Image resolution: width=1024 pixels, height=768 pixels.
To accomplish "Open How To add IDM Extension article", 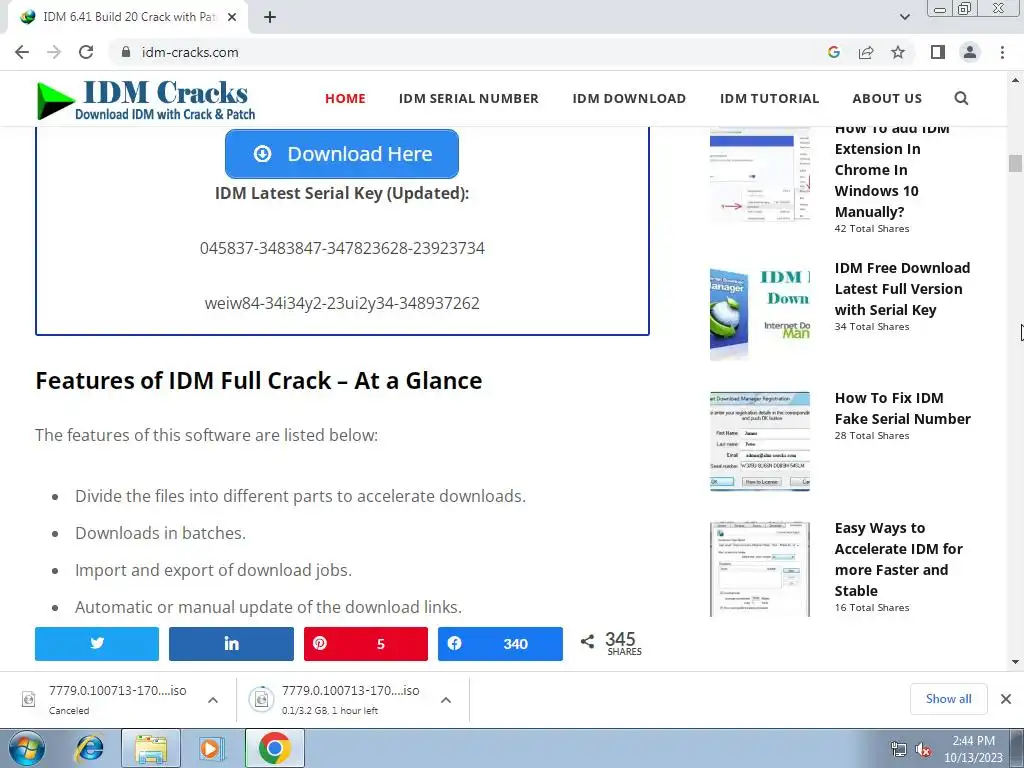I will click(x=891, y=170).
